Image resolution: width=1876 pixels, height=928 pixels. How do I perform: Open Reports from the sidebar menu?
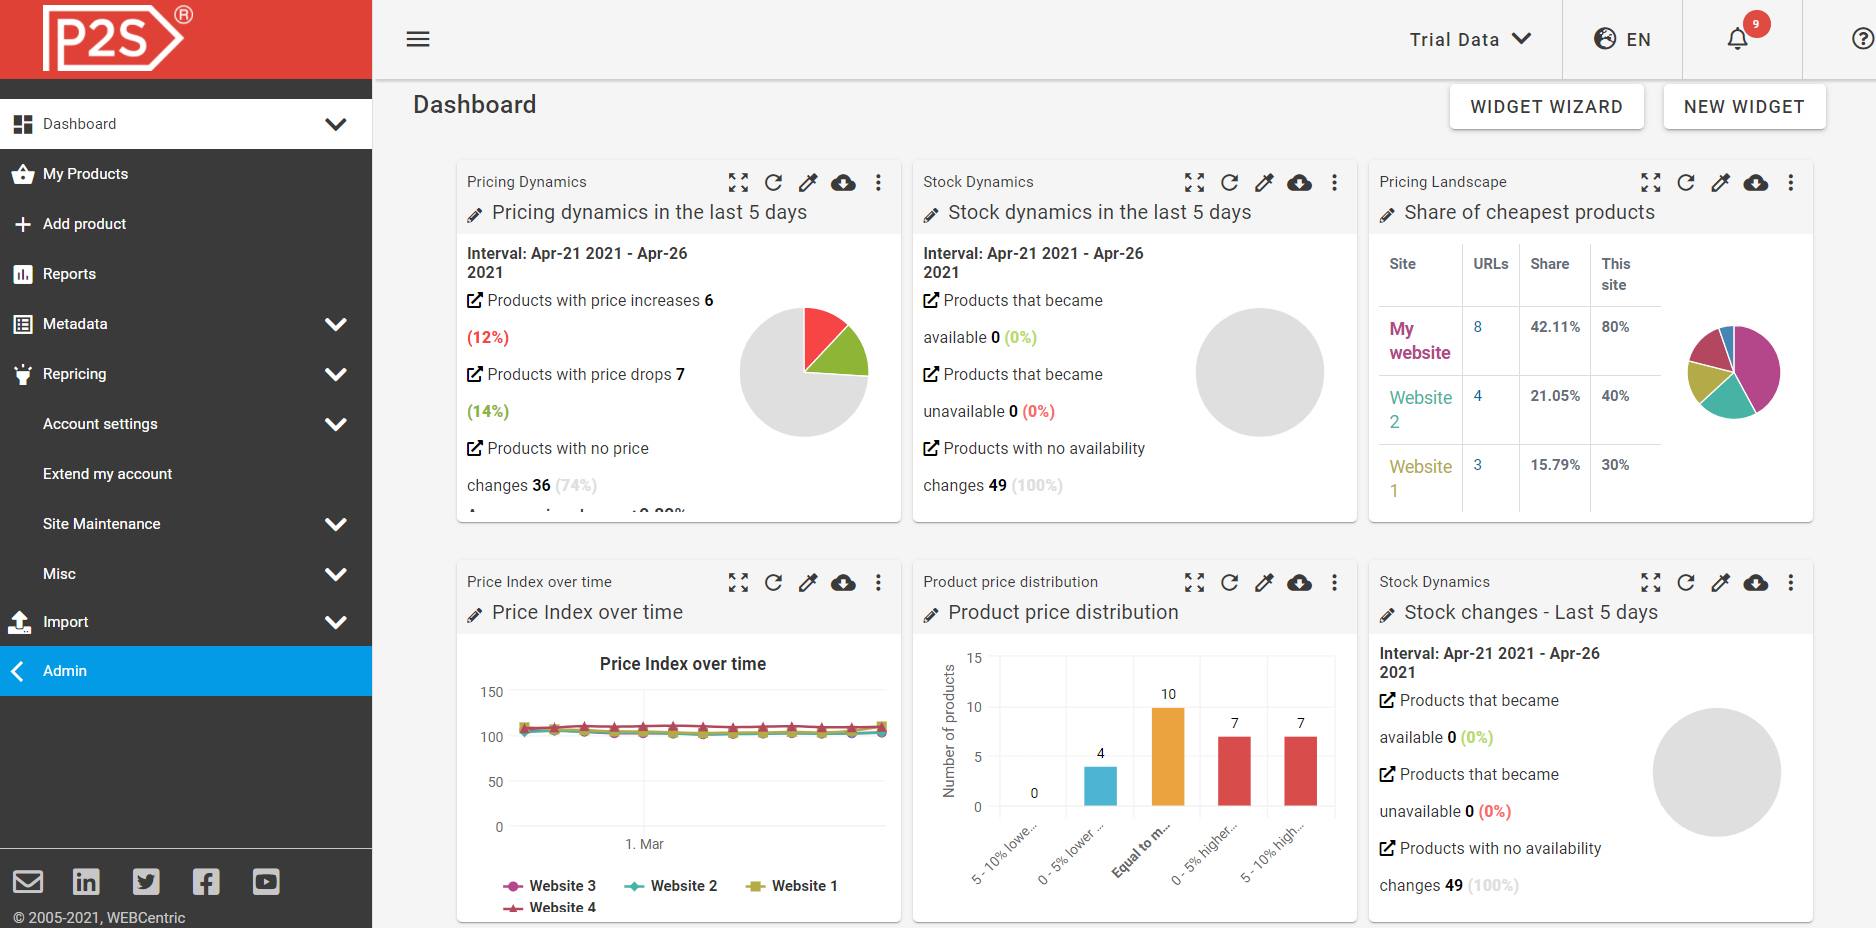pos(70,274)
